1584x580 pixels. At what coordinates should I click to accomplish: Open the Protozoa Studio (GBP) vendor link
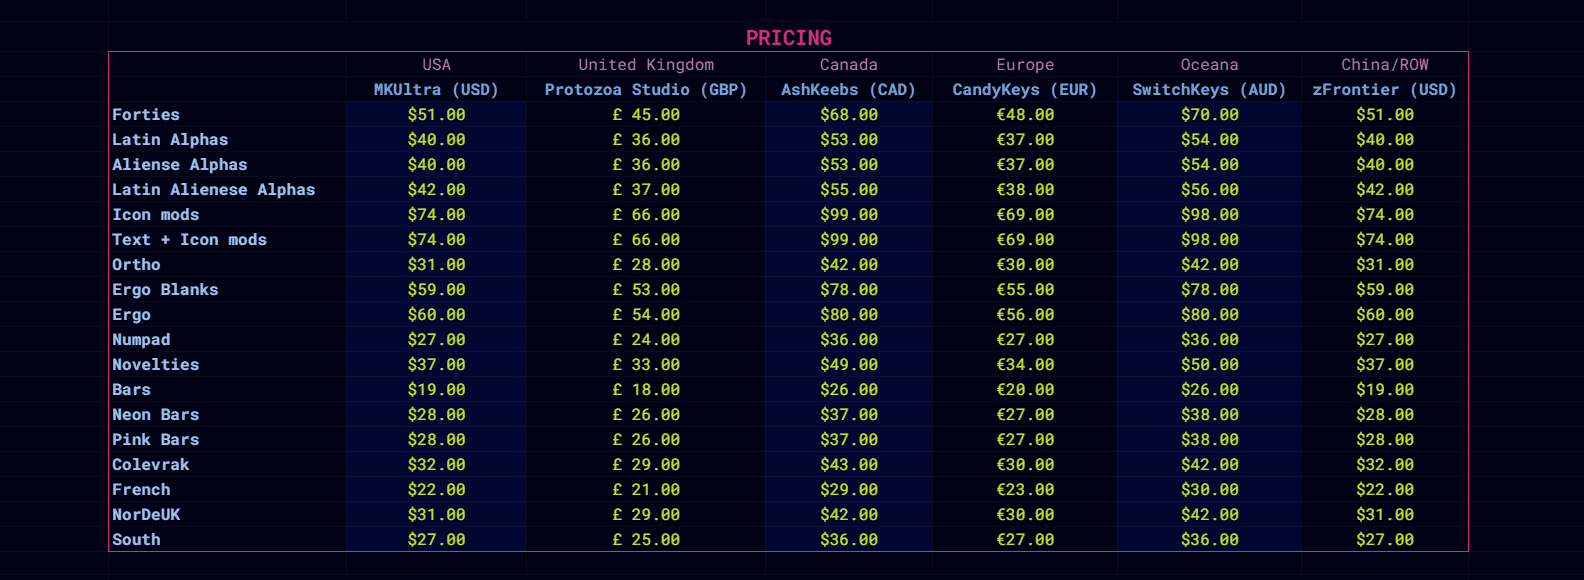pos(645,90)
